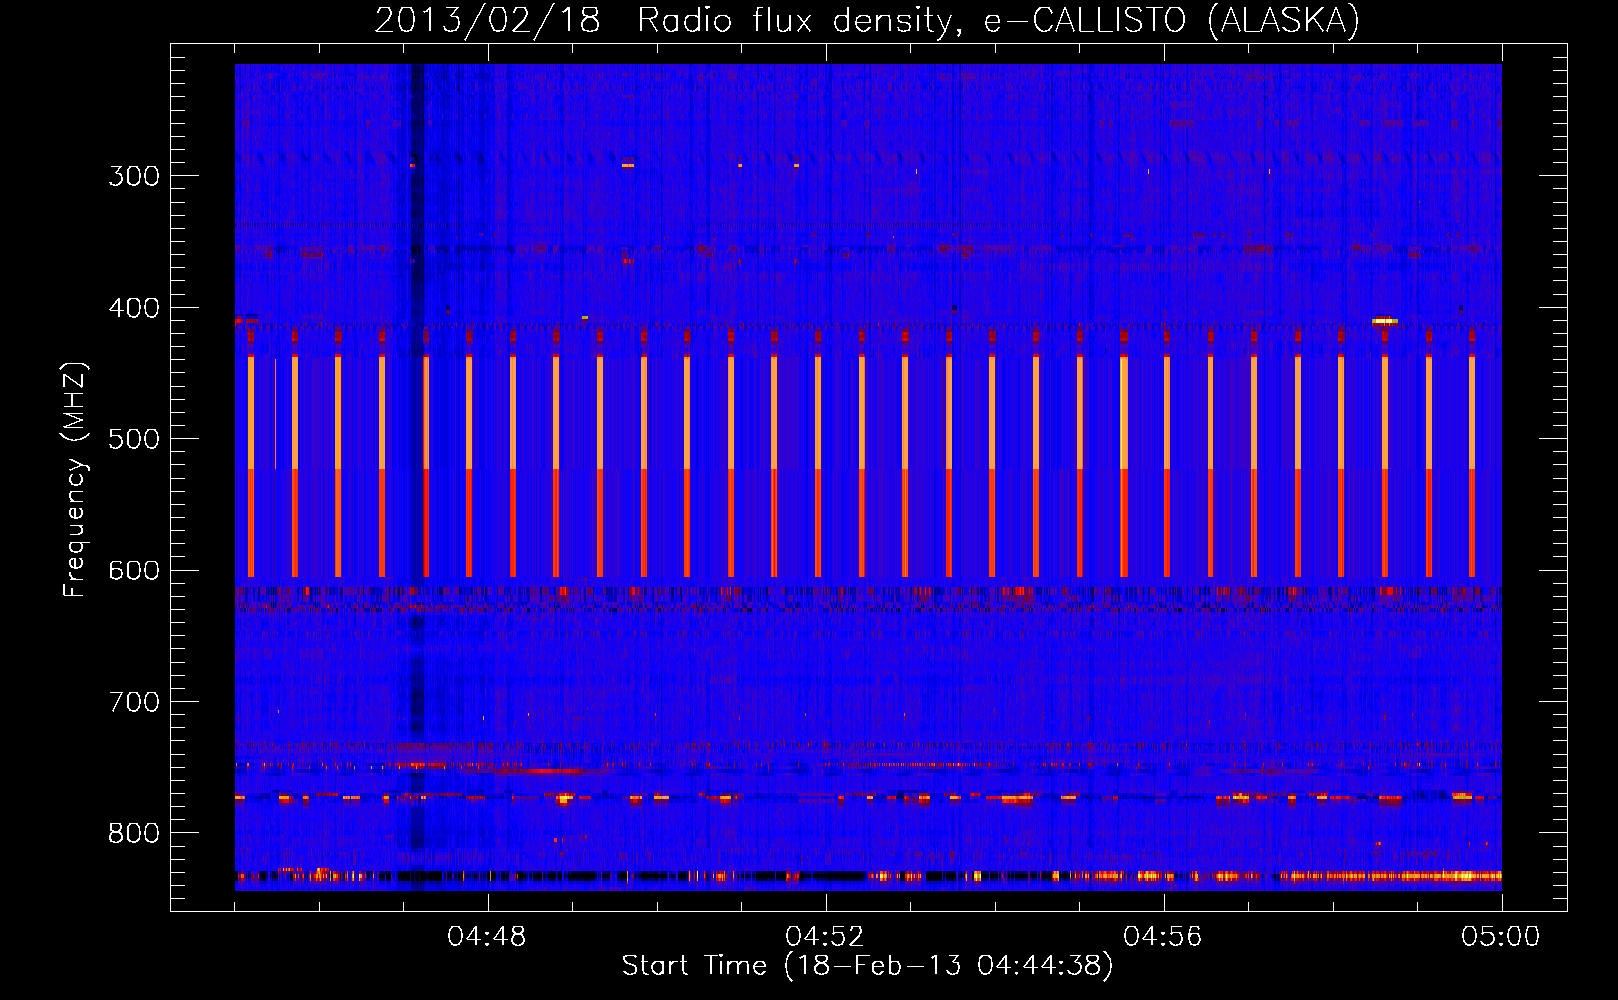Click the 04:52 time tick label
This screenshot has width=1618, height=1000.
(825, 937)
